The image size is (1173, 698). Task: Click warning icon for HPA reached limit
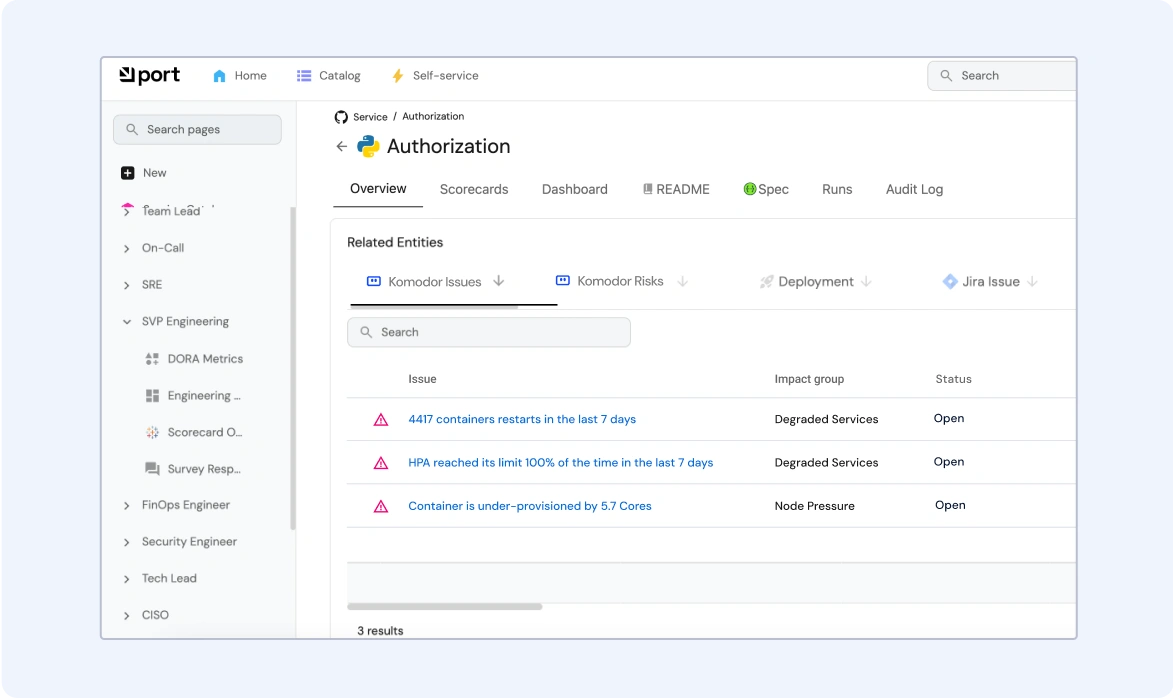click(381, 463)
